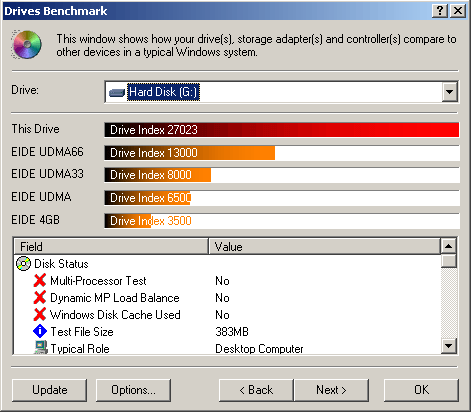Click the colorful CD icon in header
471x412 pixels.
(x=27, y=45)
